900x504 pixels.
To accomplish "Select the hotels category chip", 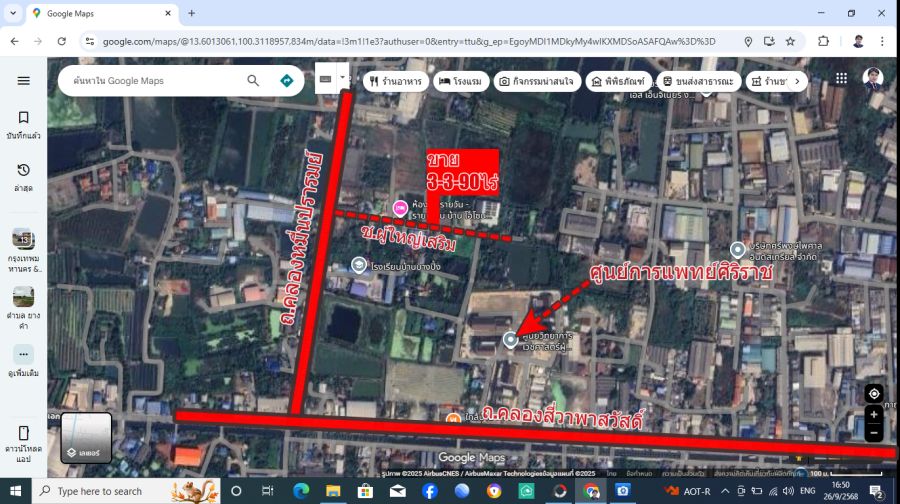I will click(461, 81).
